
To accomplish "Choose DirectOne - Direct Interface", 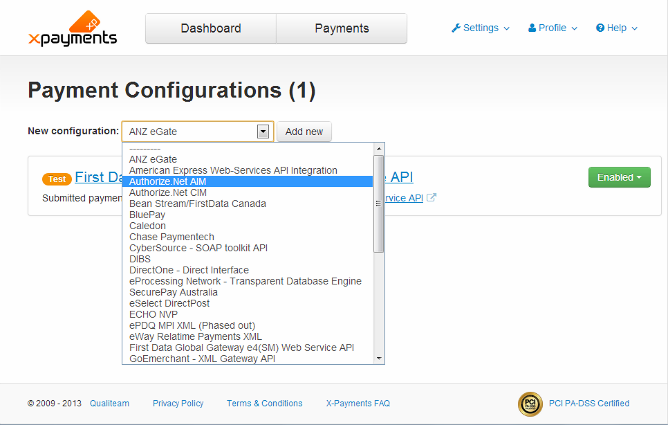I will coord(248,270).
